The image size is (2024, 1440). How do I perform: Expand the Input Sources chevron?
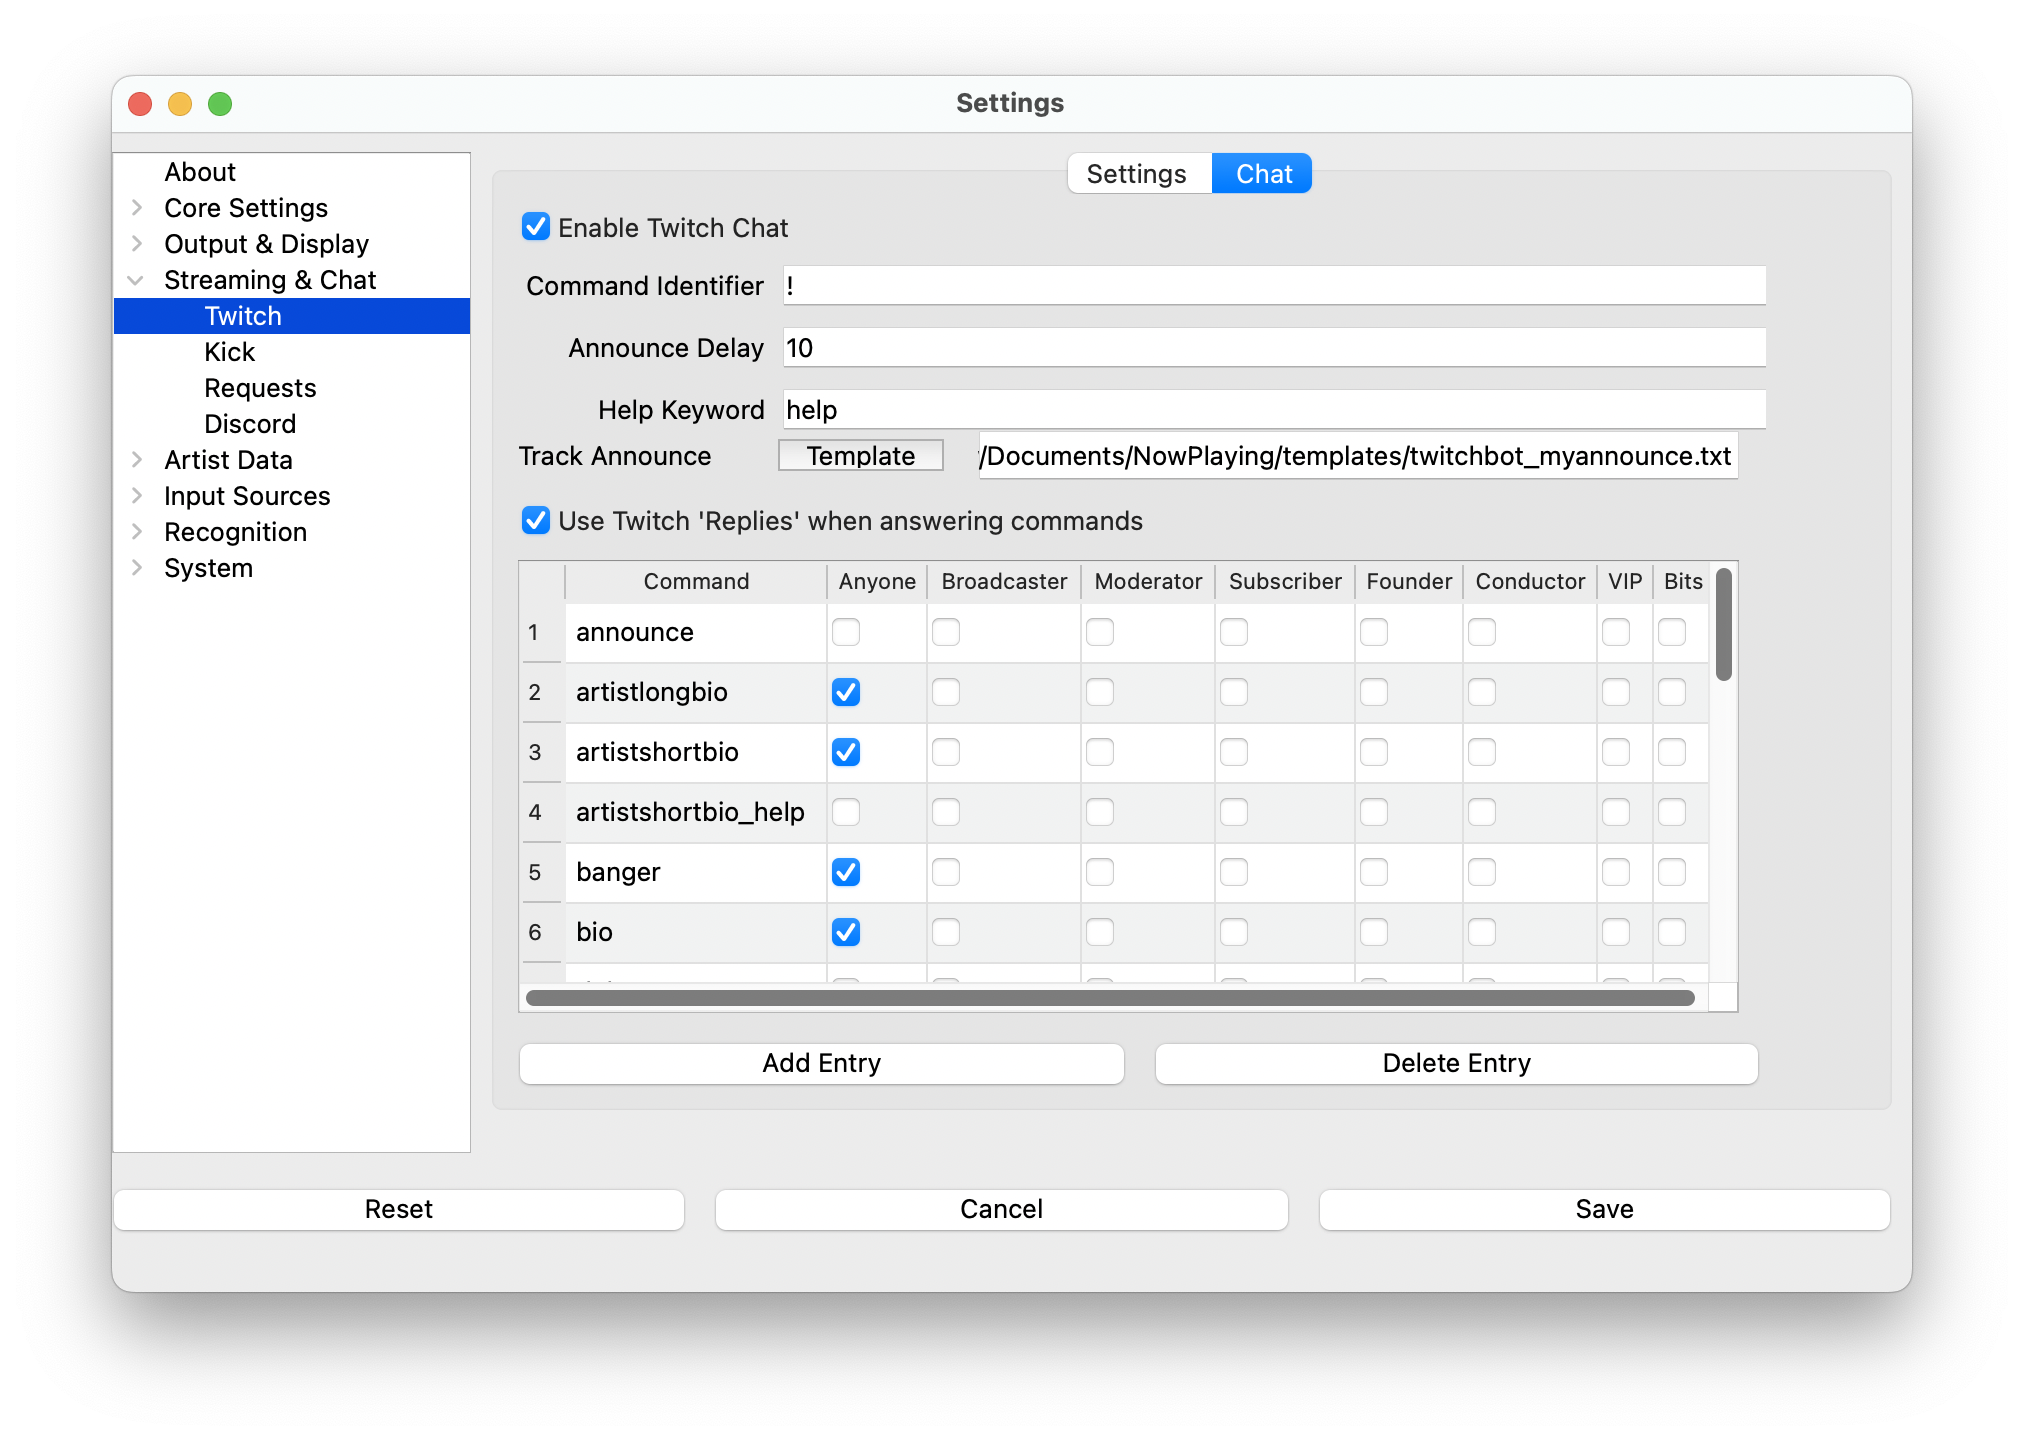point(137,496)
